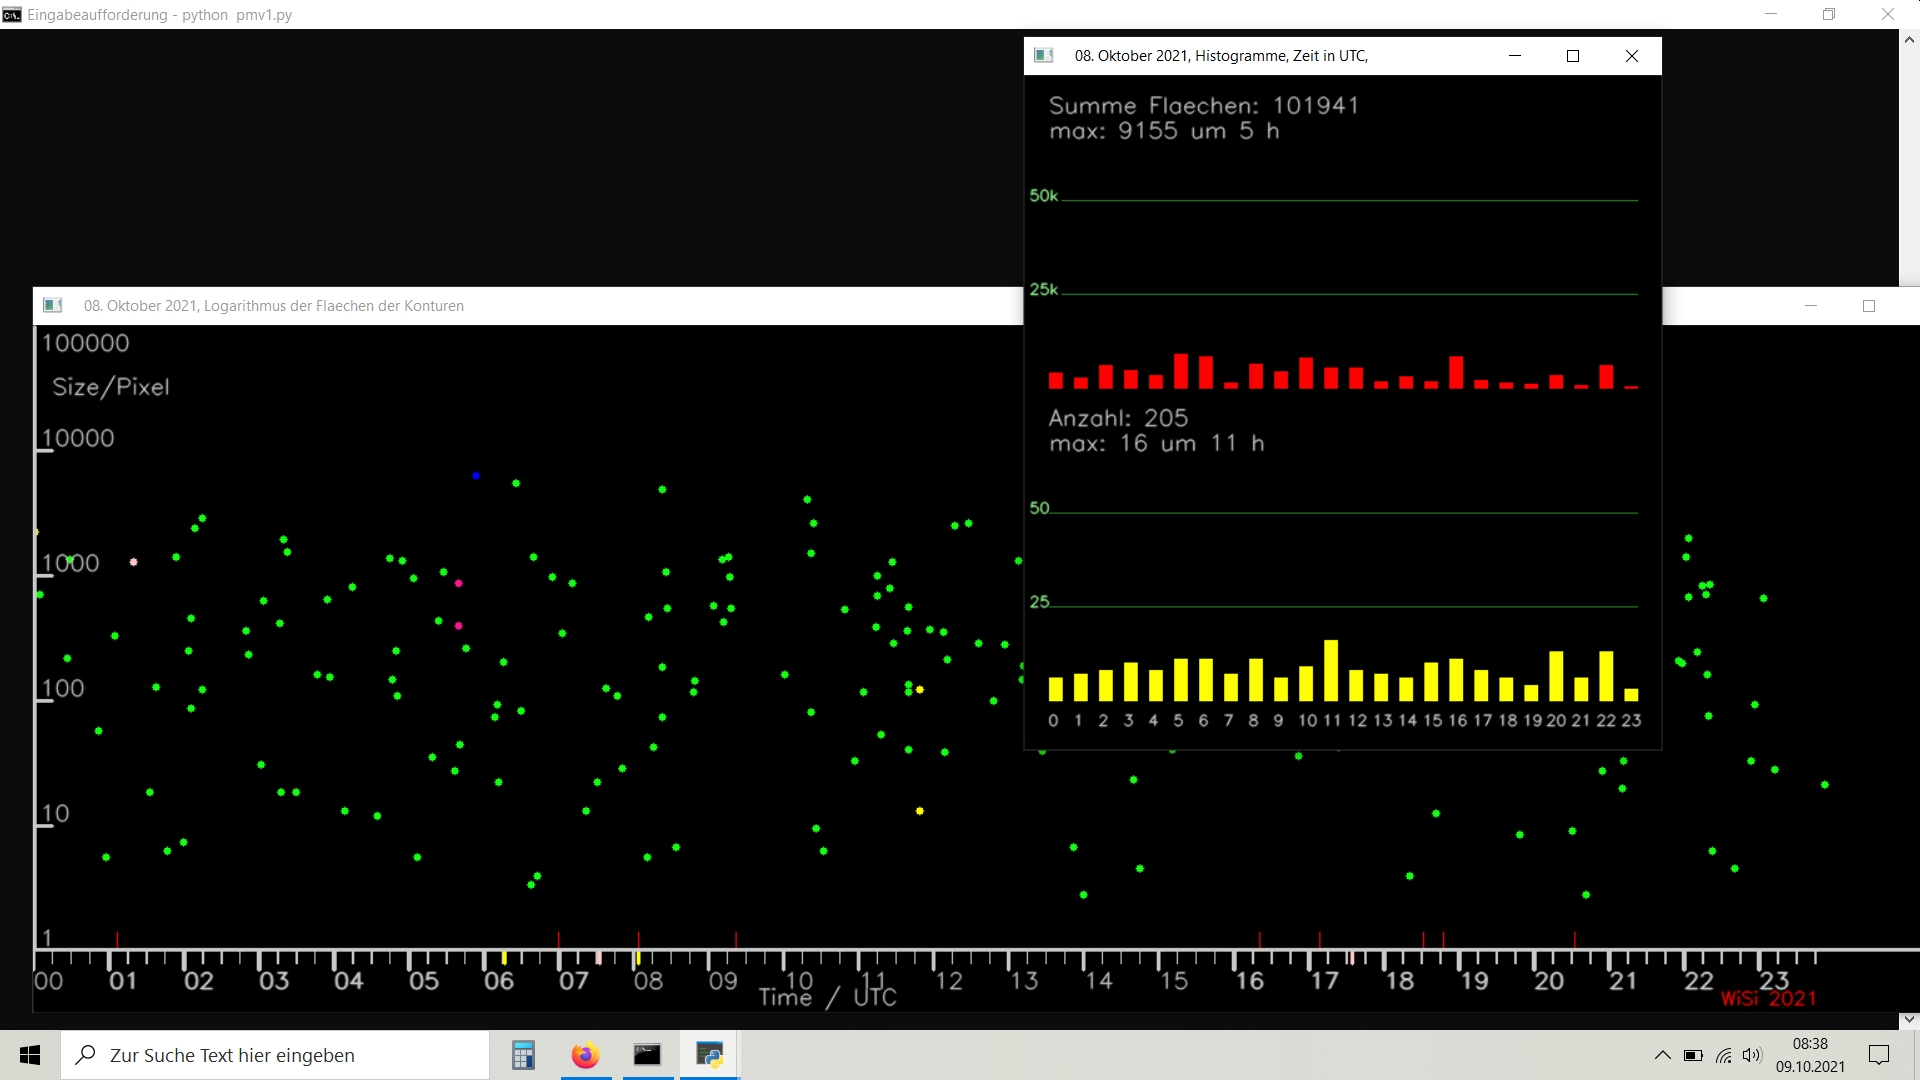Viewport: 1920px width, 1080px height.
Task: Click scroll-down arrow of console scrollbar
Action: tap(1909, 1019)
